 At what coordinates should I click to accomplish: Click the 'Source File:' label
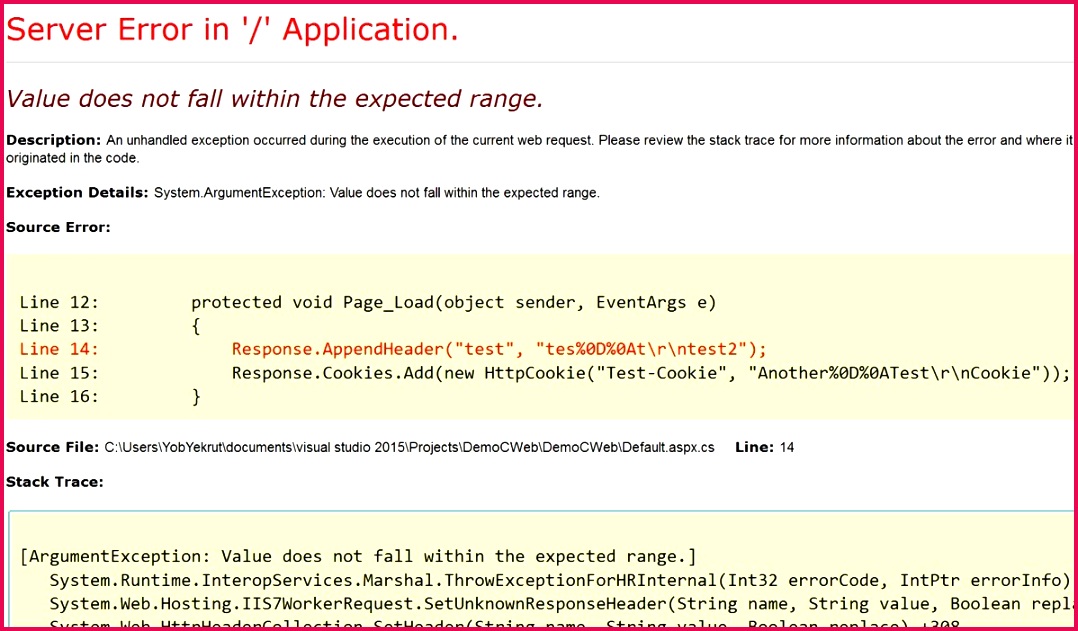pyautogui.click(x=53, y=447)
